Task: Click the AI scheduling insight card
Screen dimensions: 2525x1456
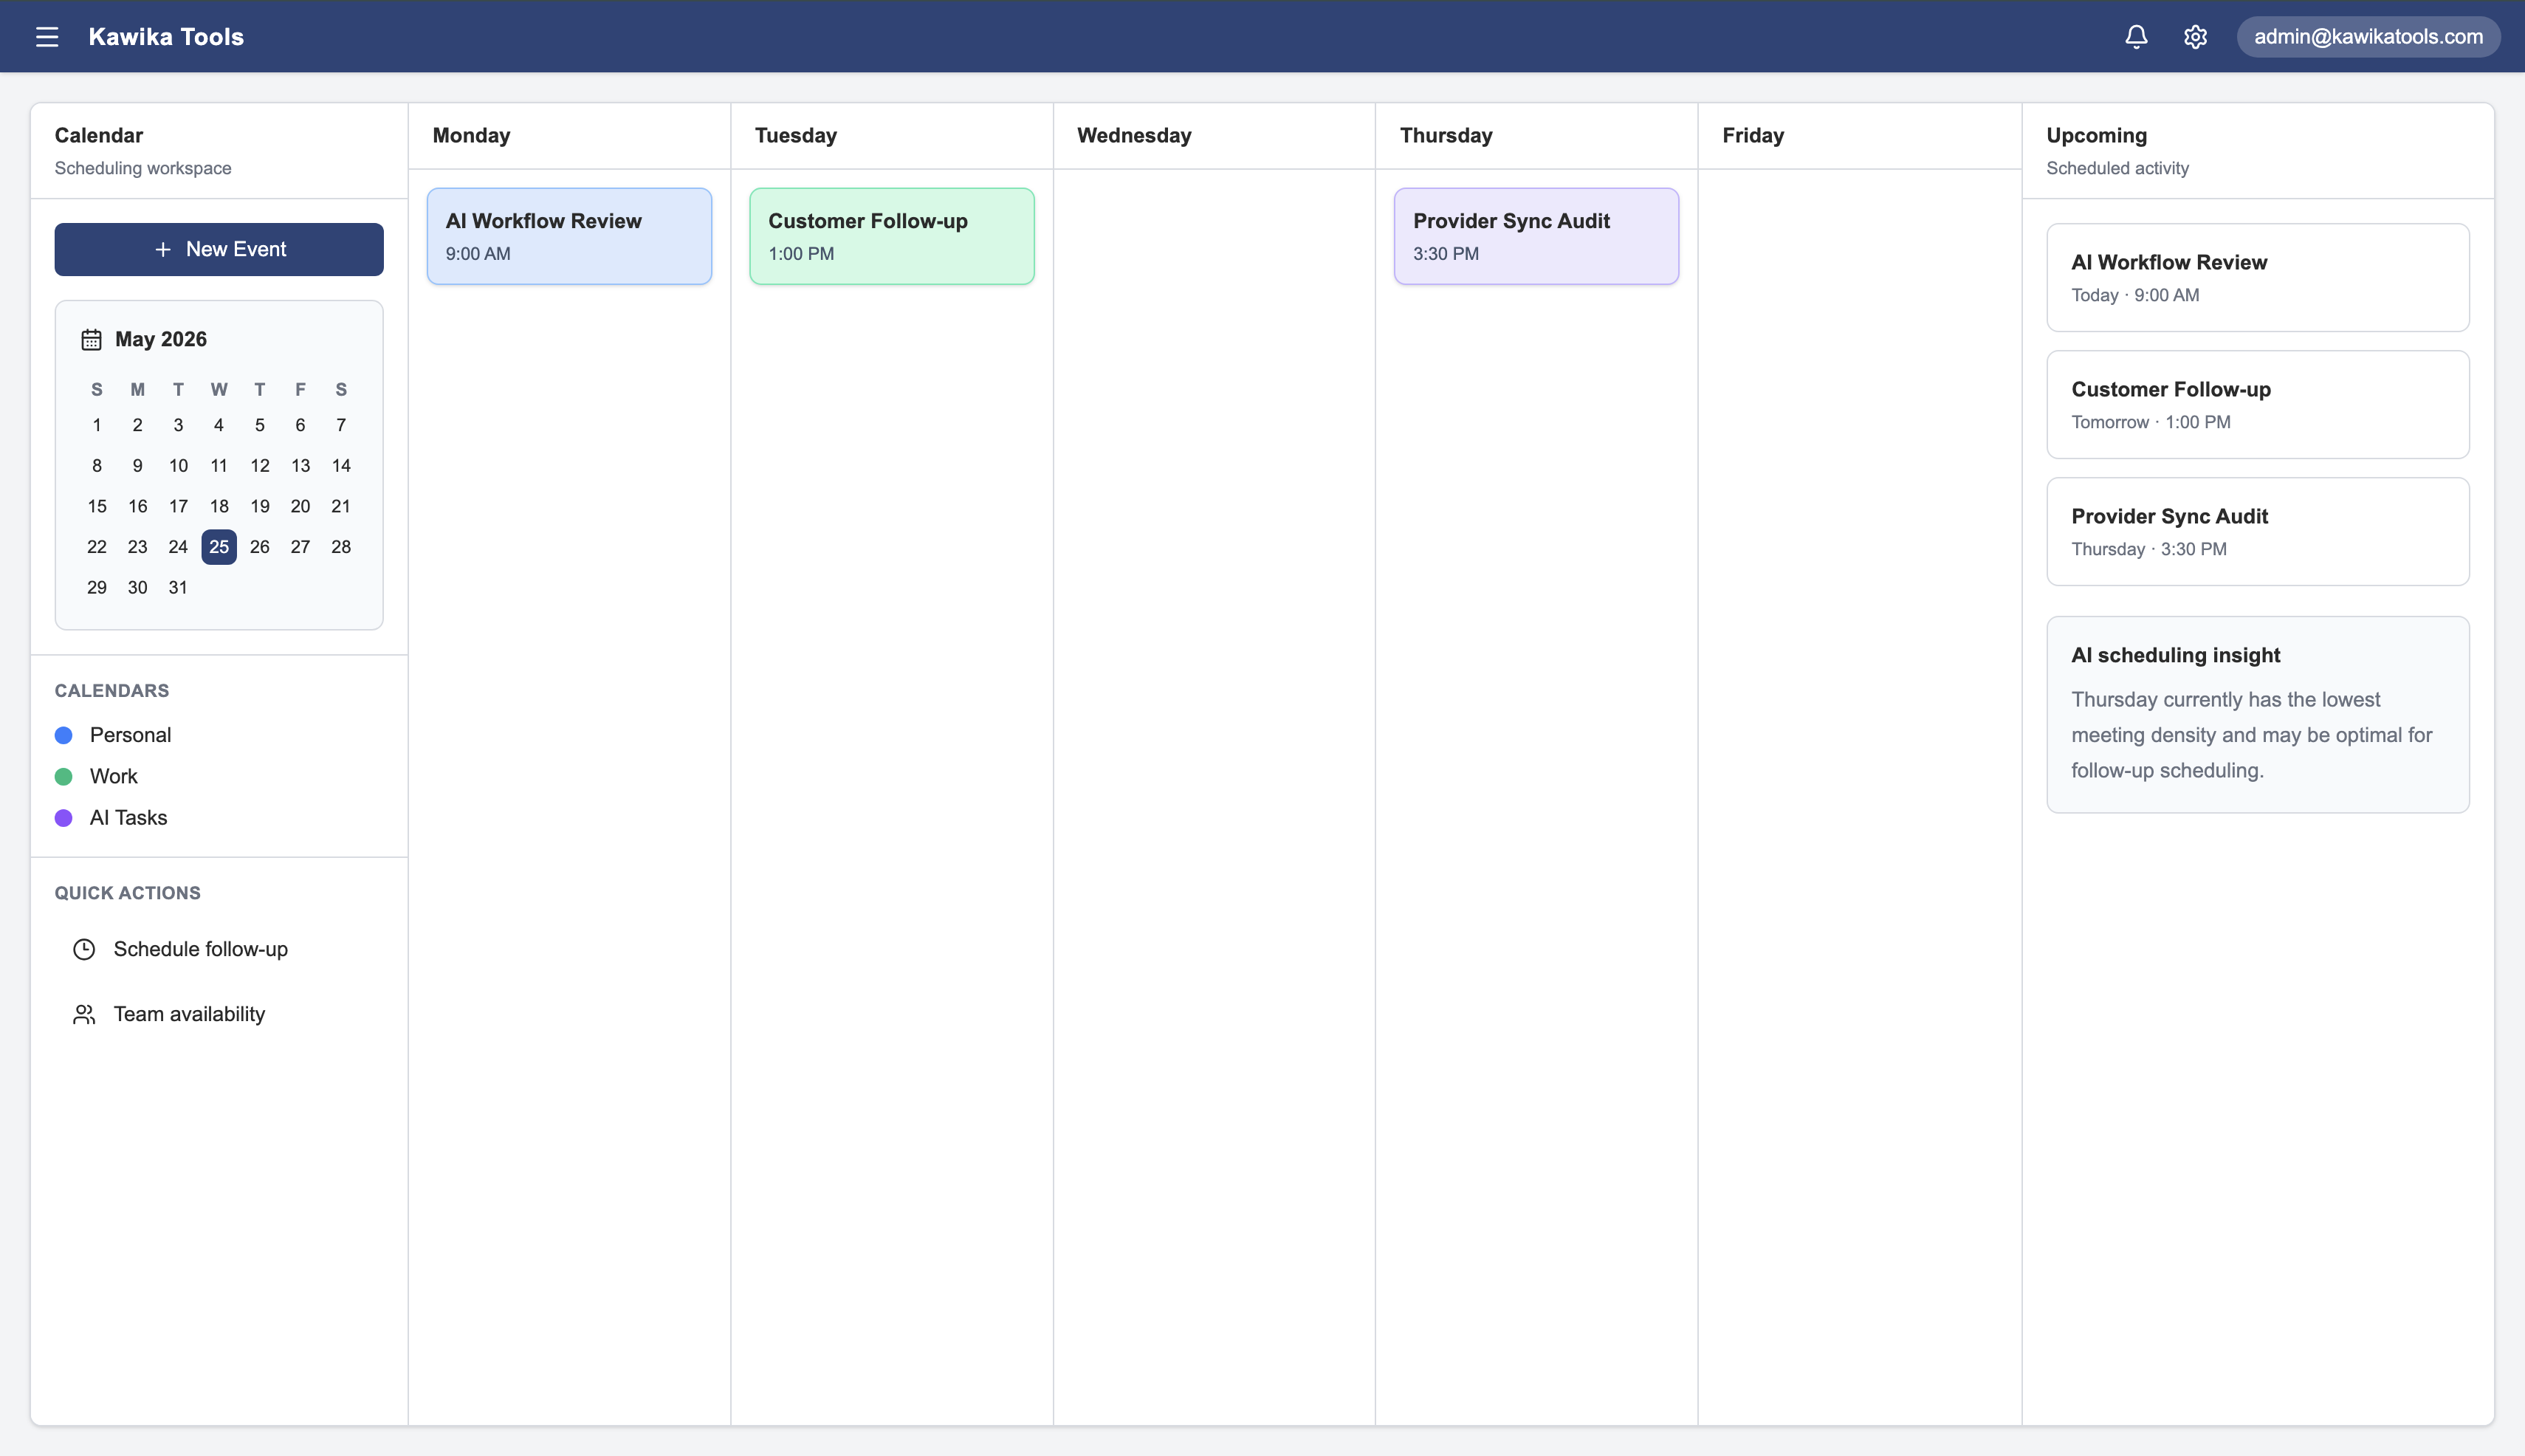Action: pyautogui.click(x=2258, y=714)
